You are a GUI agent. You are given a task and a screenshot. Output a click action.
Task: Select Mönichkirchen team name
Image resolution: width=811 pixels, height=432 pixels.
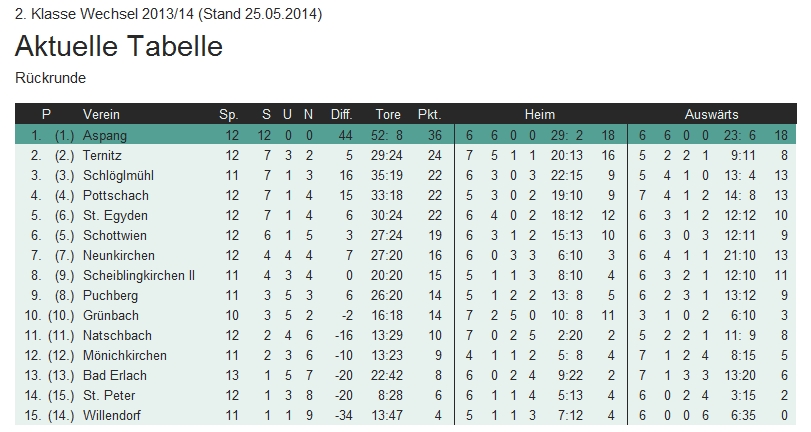[124, 355]
